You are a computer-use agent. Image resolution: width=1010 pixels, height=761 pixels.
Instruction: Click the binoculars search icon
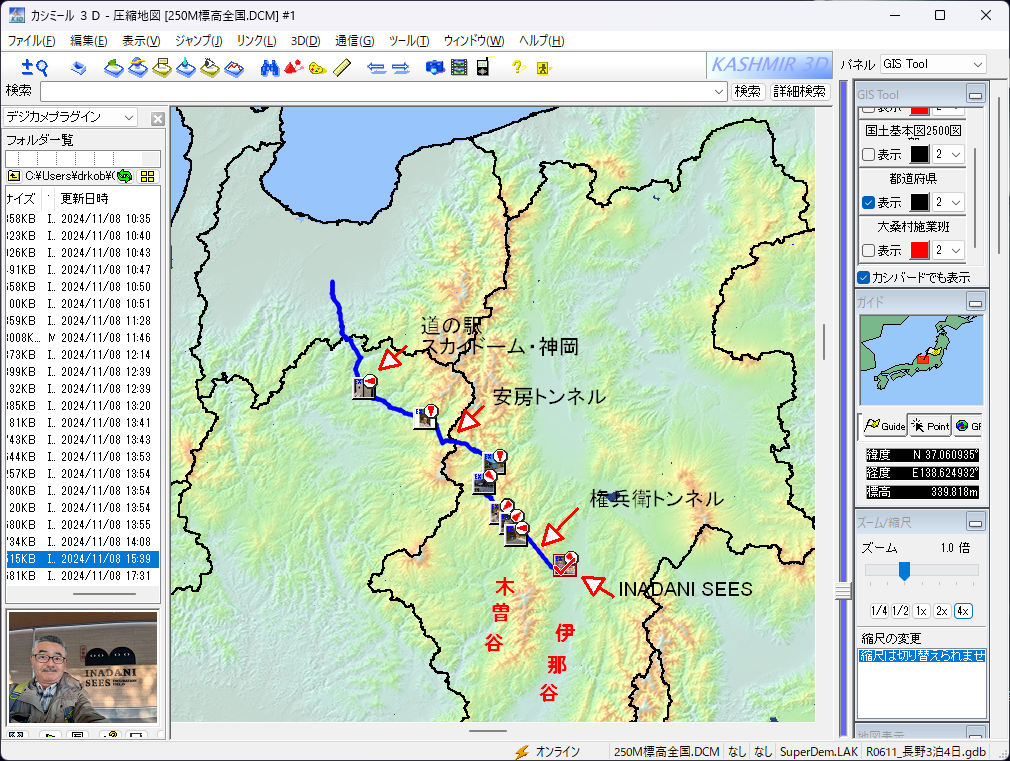pyautogui.click(x=270, y=67)
